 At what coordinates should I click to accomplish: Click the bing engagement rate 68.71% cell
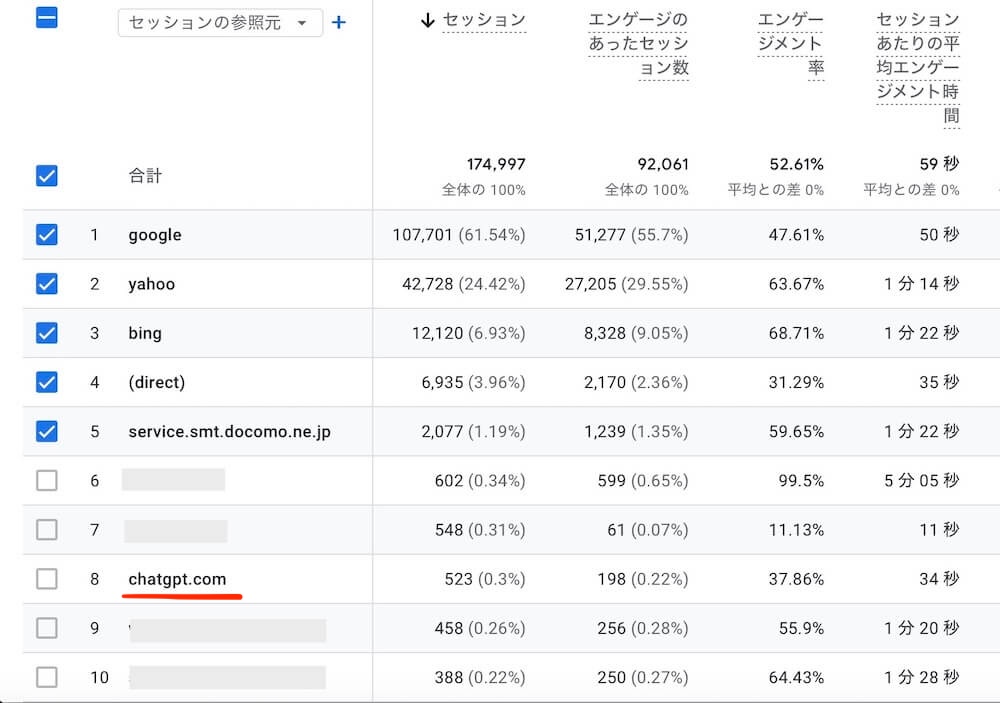click(x=796, y=333)
